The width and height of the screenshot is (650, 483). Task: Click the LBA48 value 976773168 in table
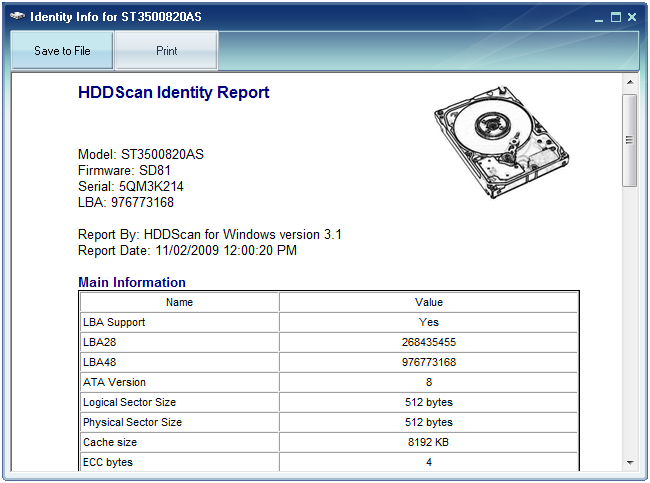429,362
